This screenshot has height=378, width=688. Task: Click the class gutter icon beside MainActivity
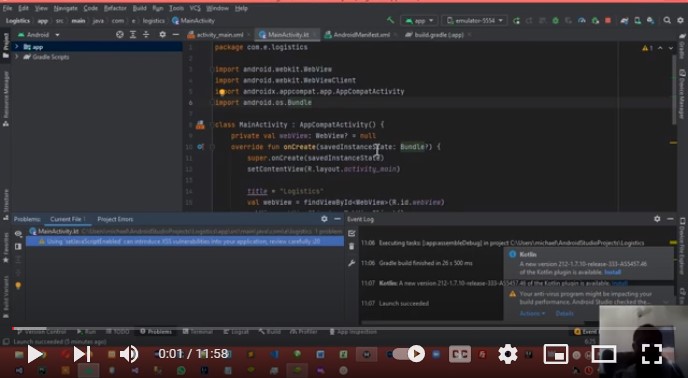coord(200,125)
